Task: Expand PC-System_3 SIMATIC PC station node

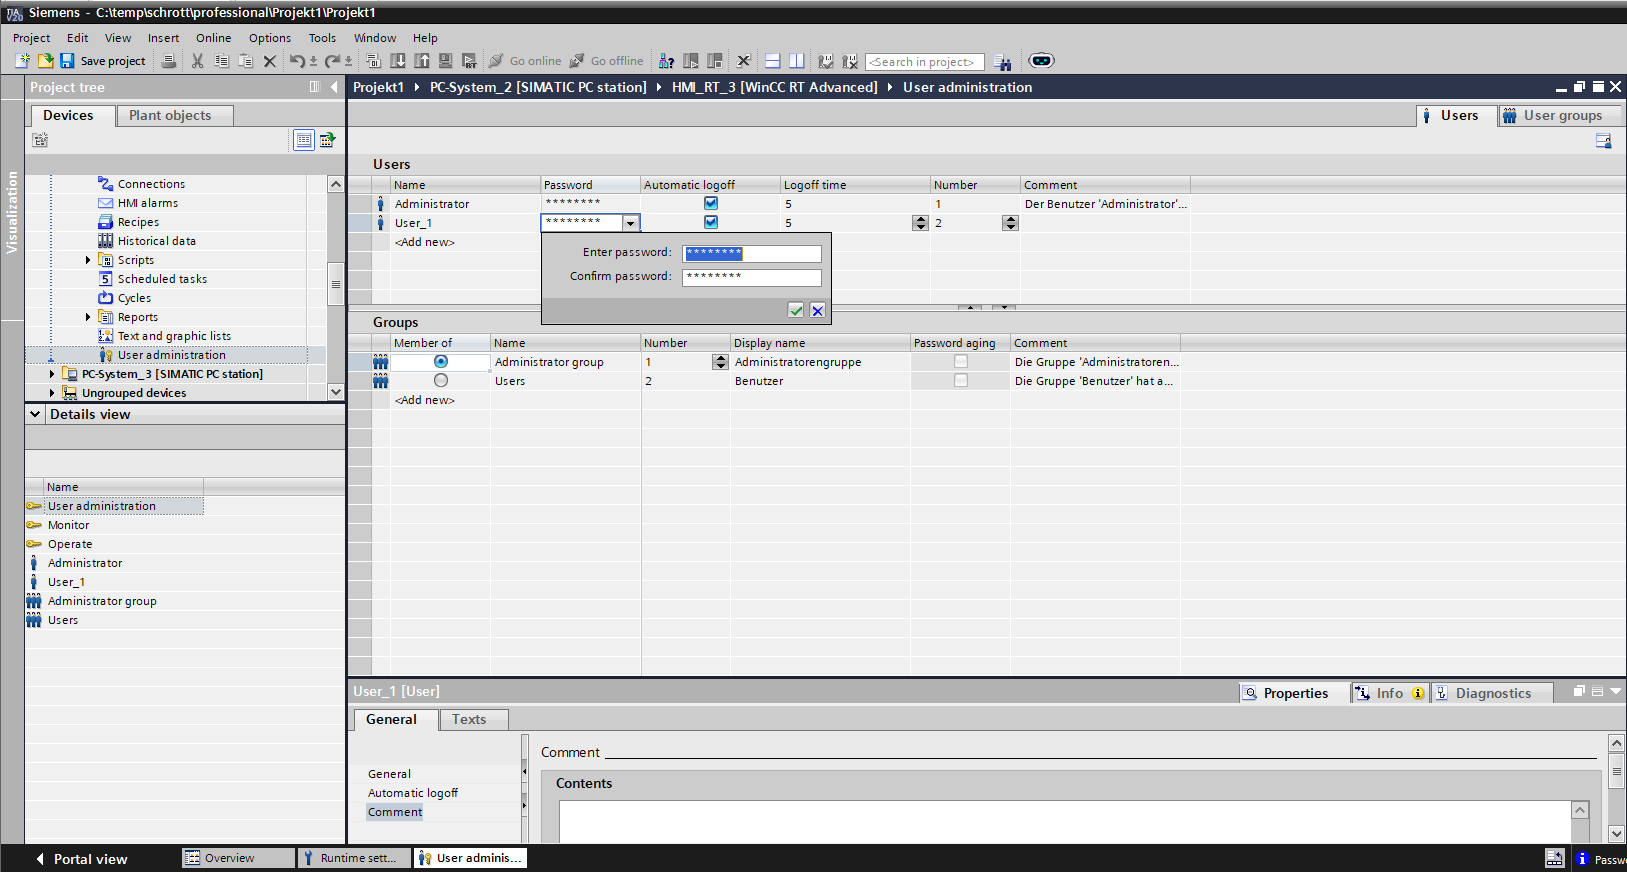Action: pyautogui.click(x=52, y=374)
